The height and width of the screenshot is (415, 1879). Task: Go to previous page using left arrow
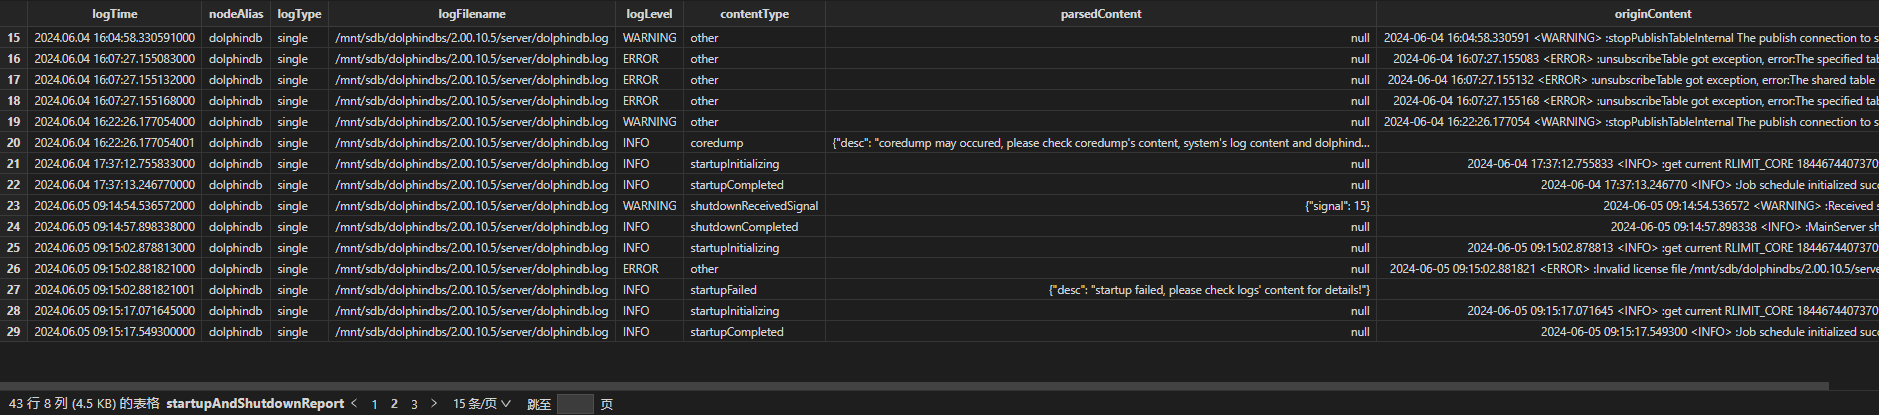[354, 403]
